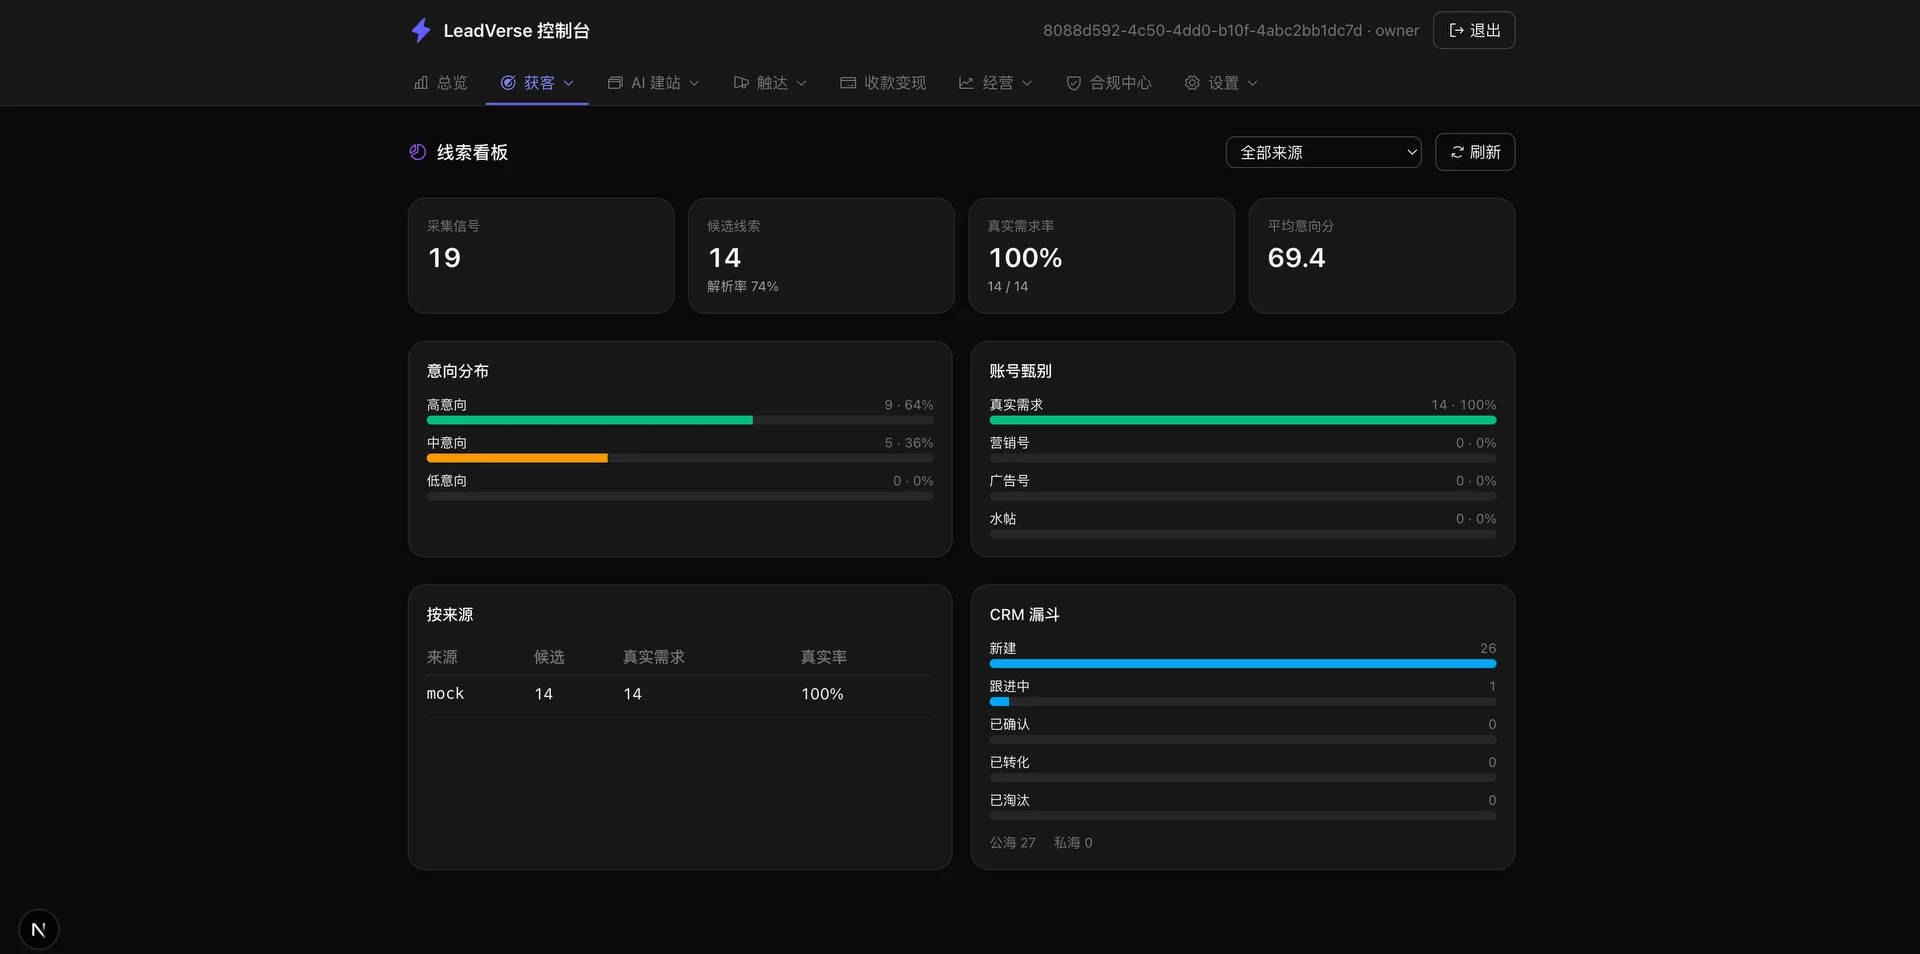Click the 账号甄别 panel heading

[1021, 371]
